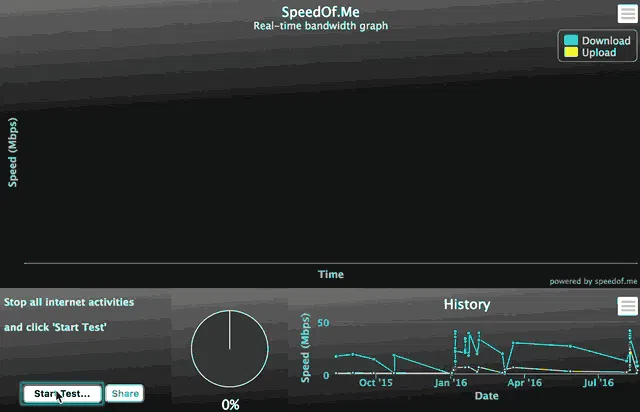
Task: Open the bandwidth graph hamburger menu
Action: [x=627, y=14]
